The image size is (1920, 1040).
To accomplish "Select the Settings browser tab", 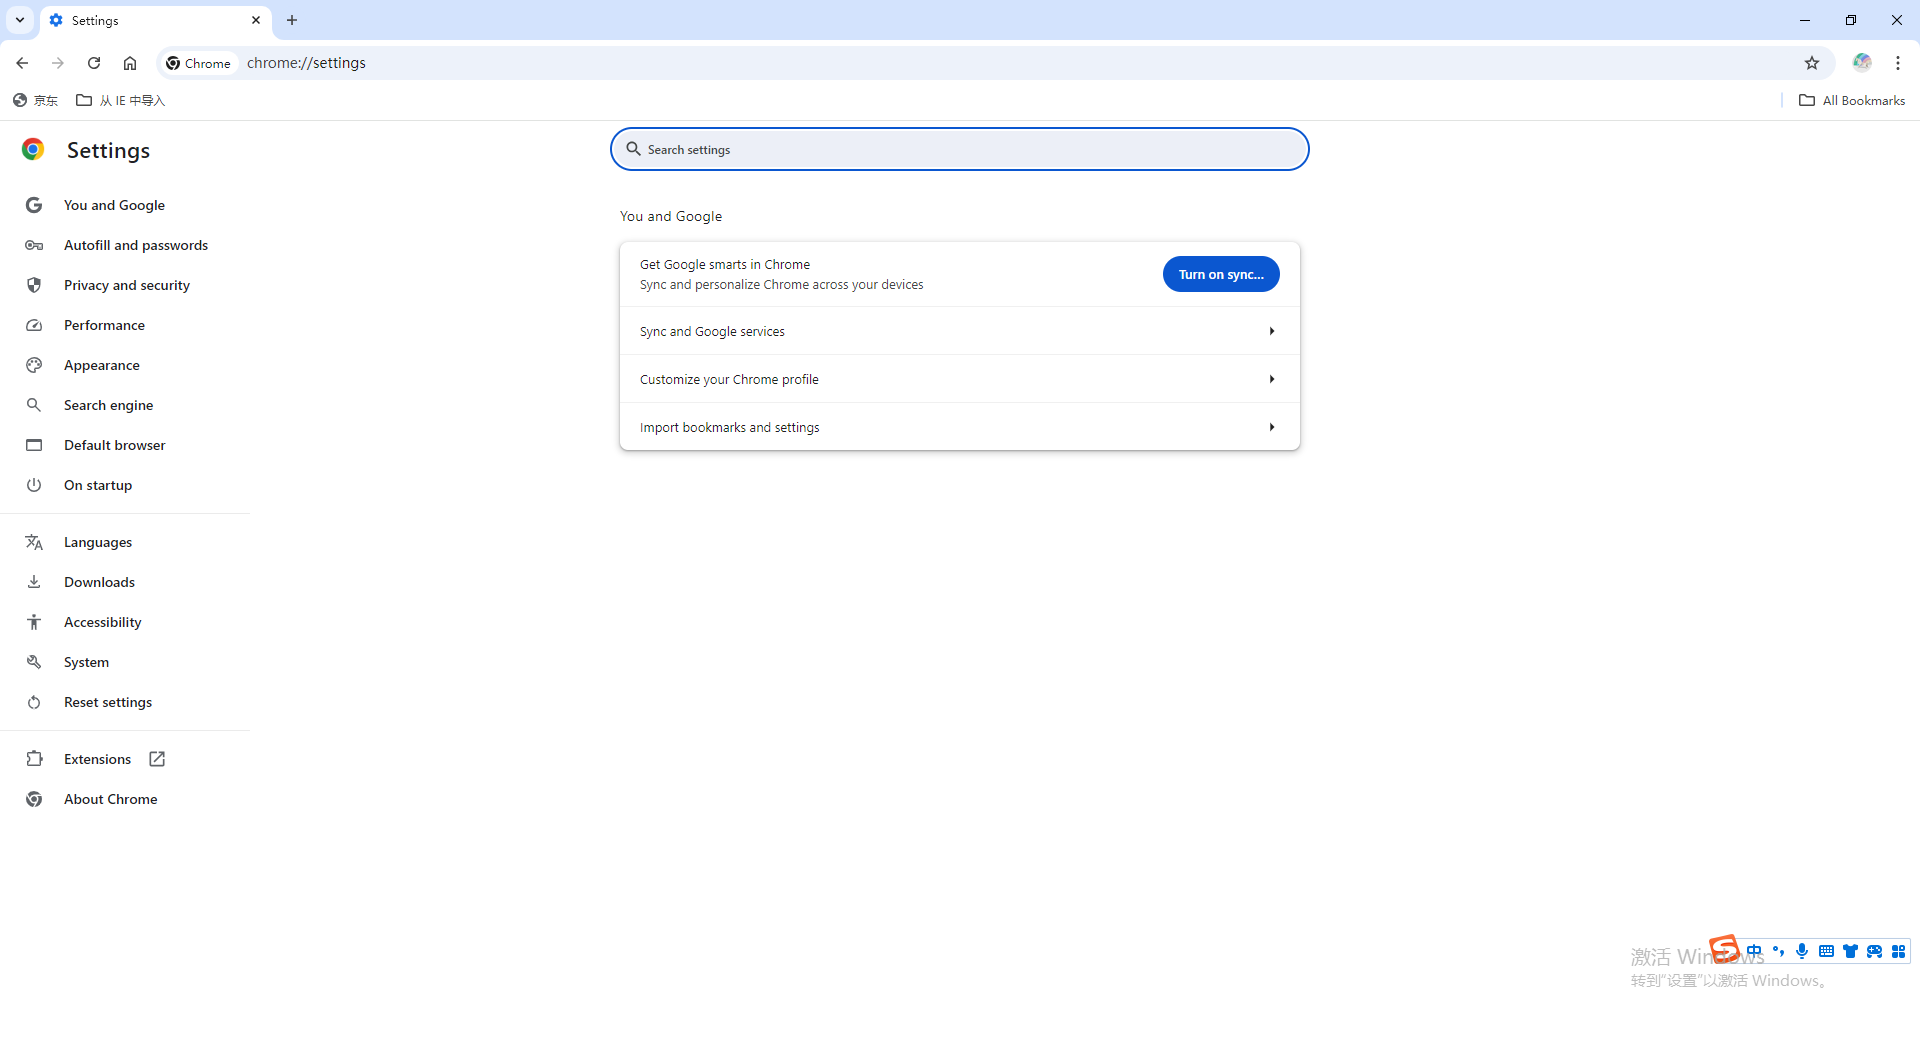I will 155,20.
